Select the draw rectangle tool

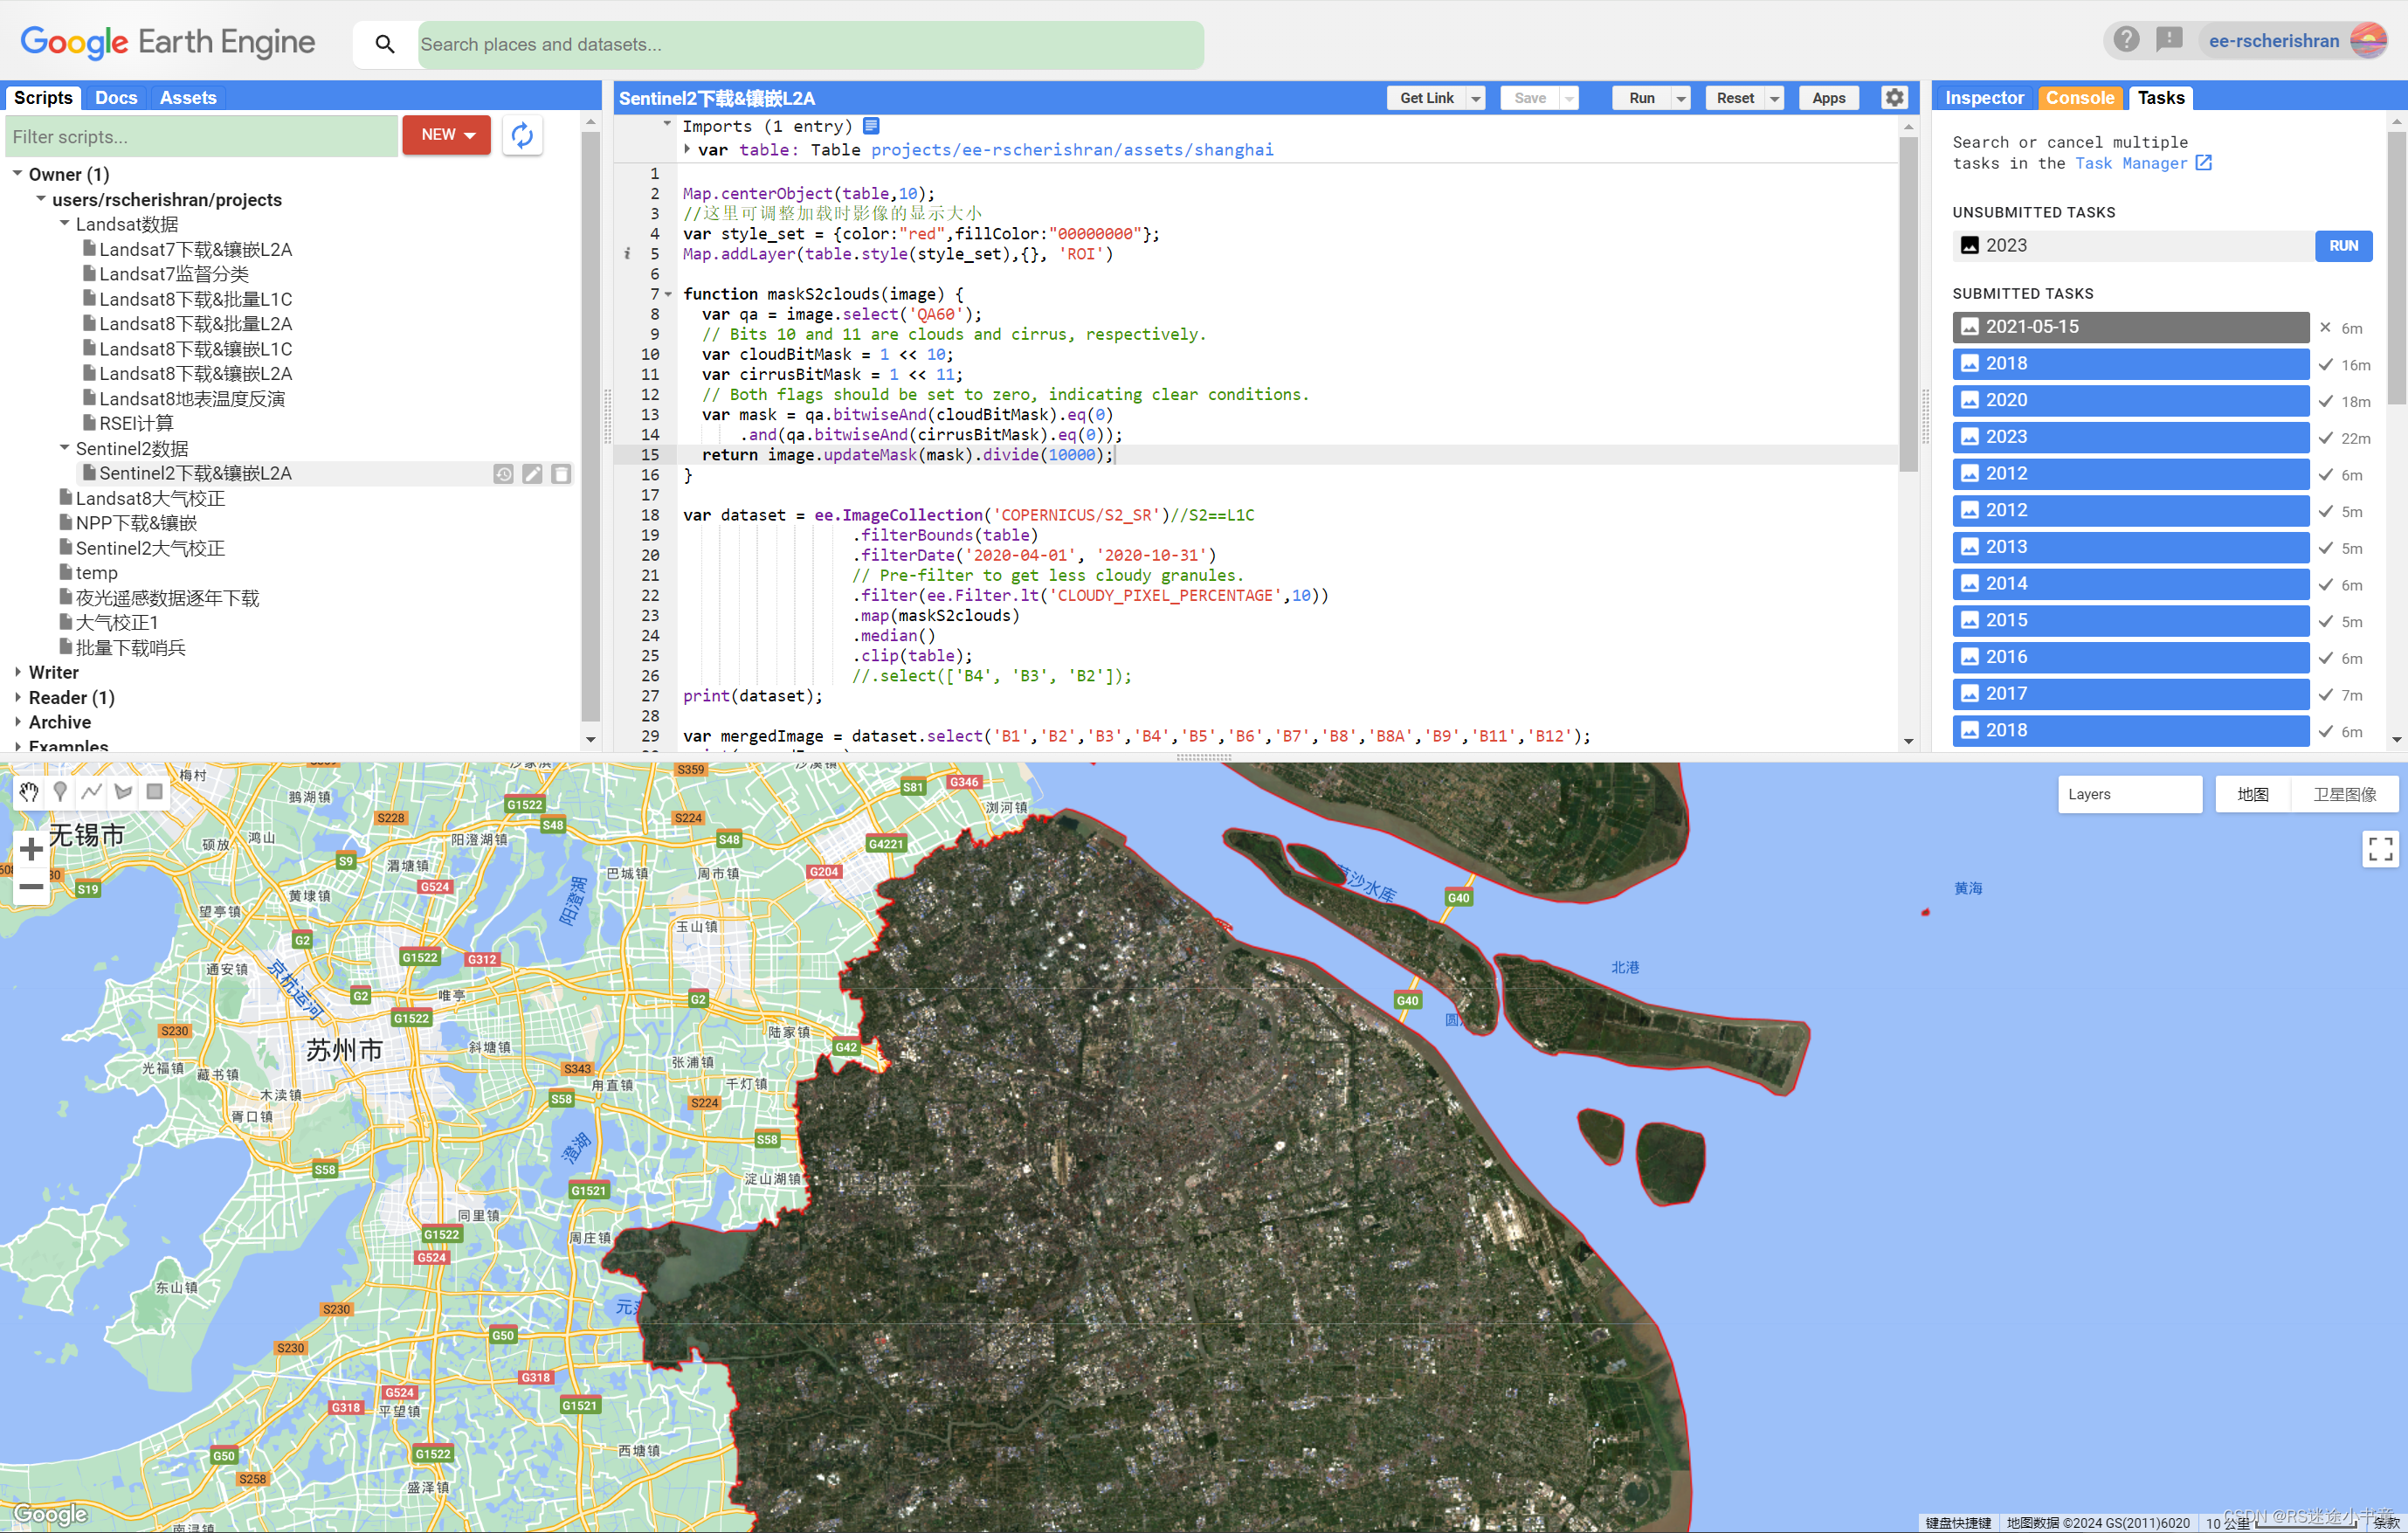(154, 792)
